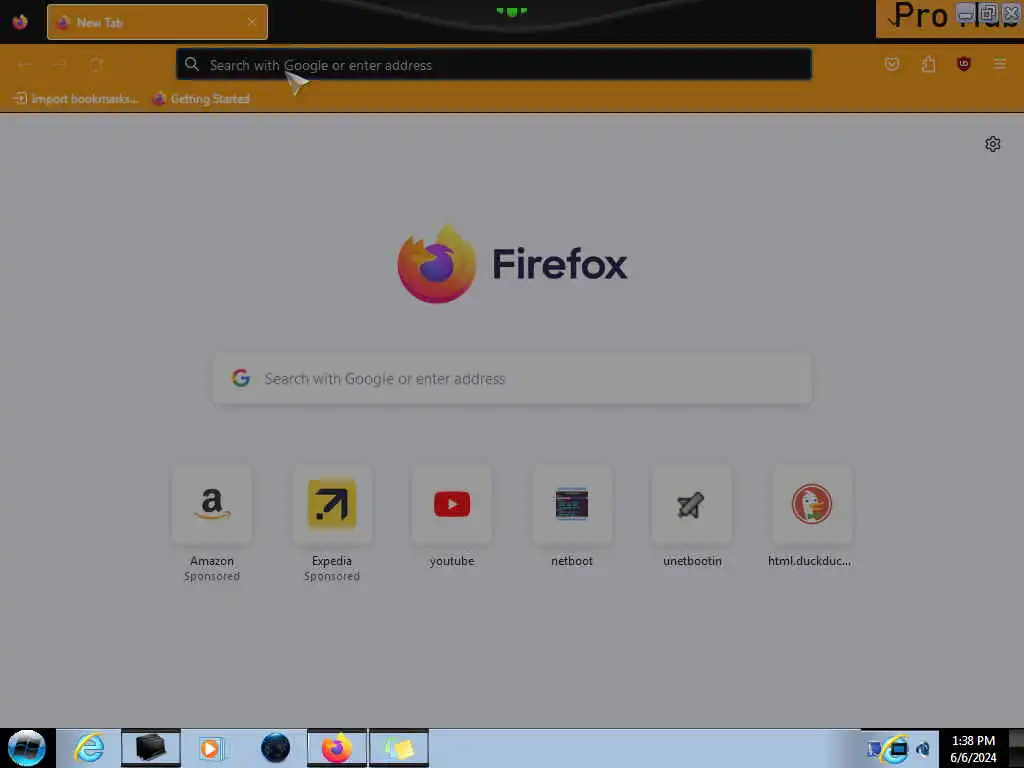Click the Save to Pocket icon
This screenshot has width=1024, height=768.
pos(891,64)
